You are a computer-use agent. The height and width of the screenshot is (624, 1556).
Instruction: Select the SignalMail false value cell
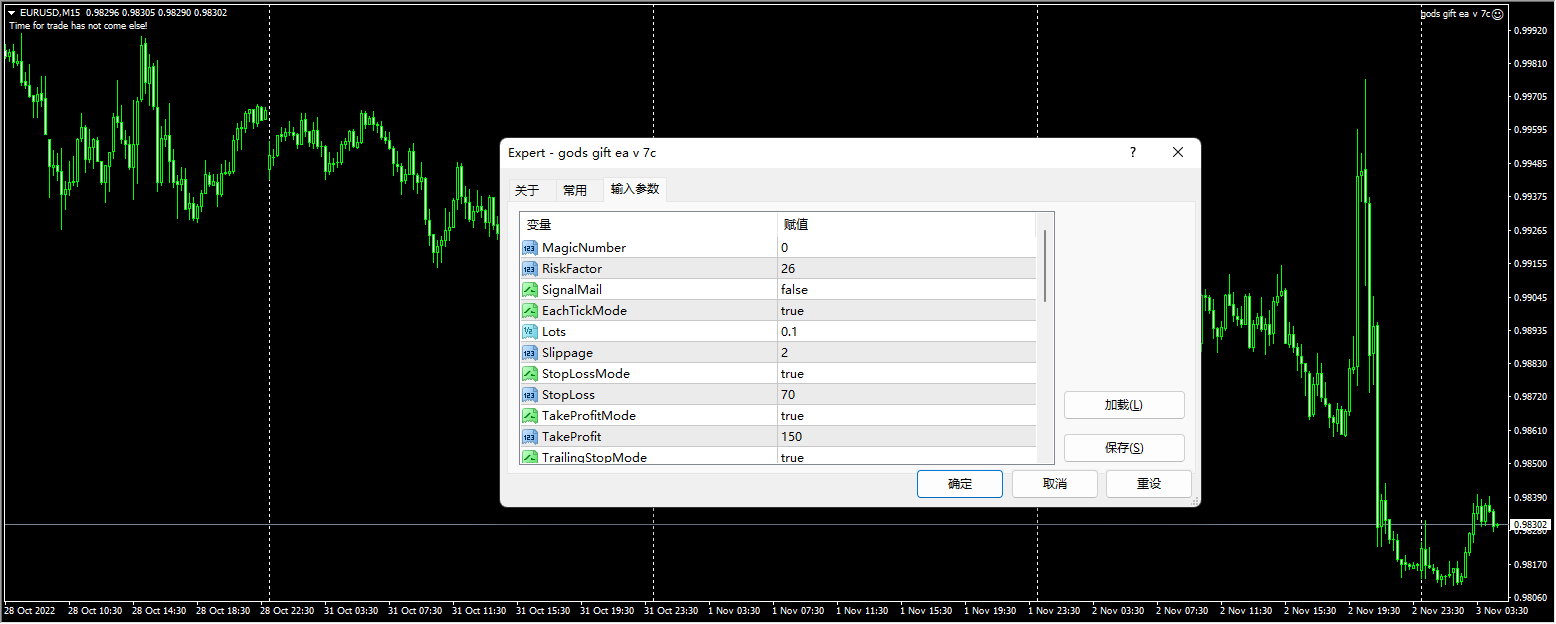pos(905,289)
